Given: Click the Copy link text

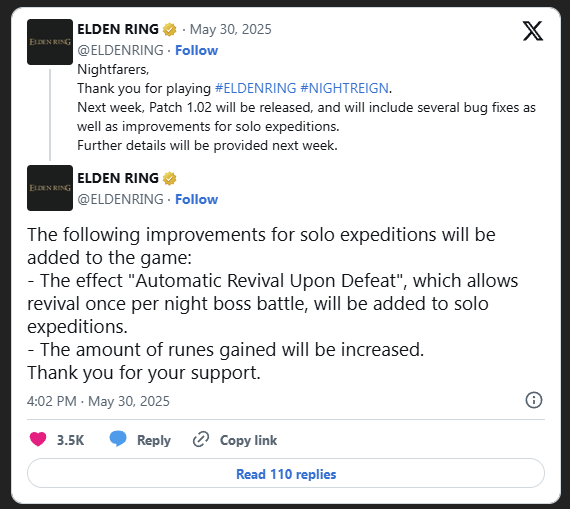Looking at the screenshot, I should pyautogui.click(x=248, y=440).
